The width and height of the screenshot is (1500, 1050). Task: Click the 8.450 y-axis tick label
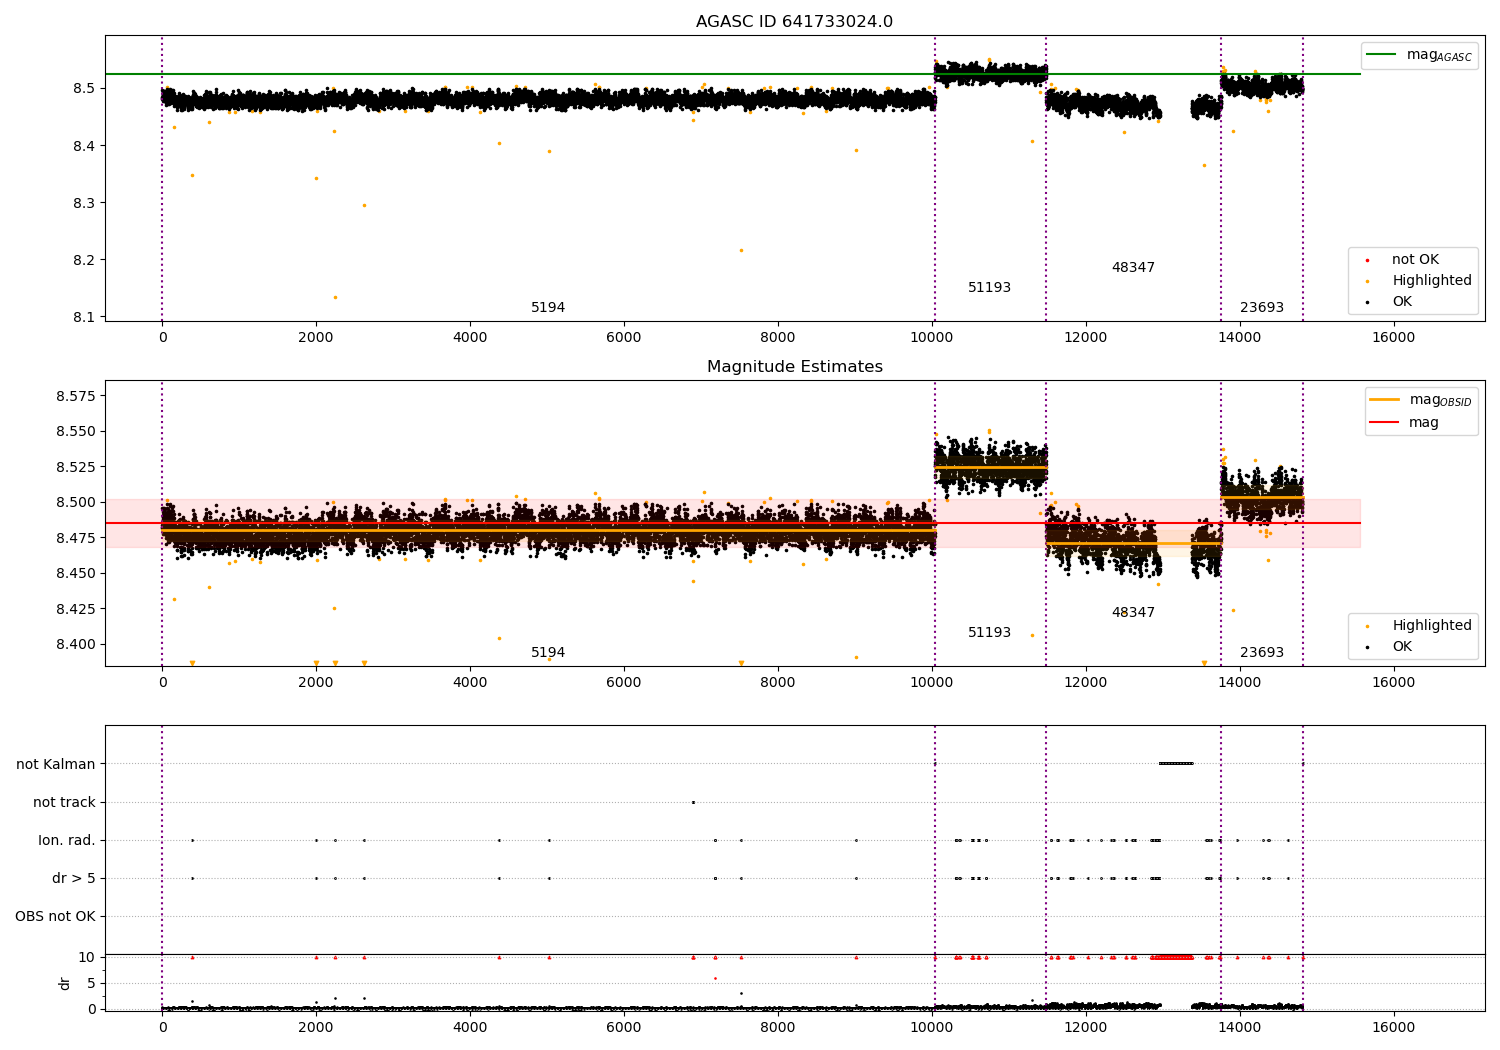pyautogui.click(x=76, y=573)
